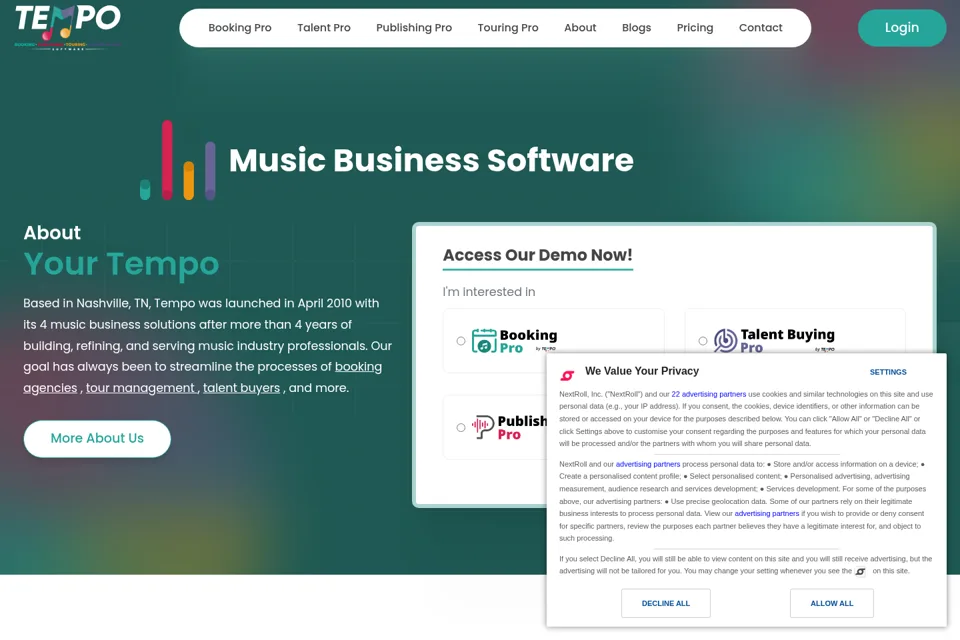The height and width of the screenshot is (640, 960).
Task: Click the Publishing Pro soundwave icon
Action: [482, 426]
